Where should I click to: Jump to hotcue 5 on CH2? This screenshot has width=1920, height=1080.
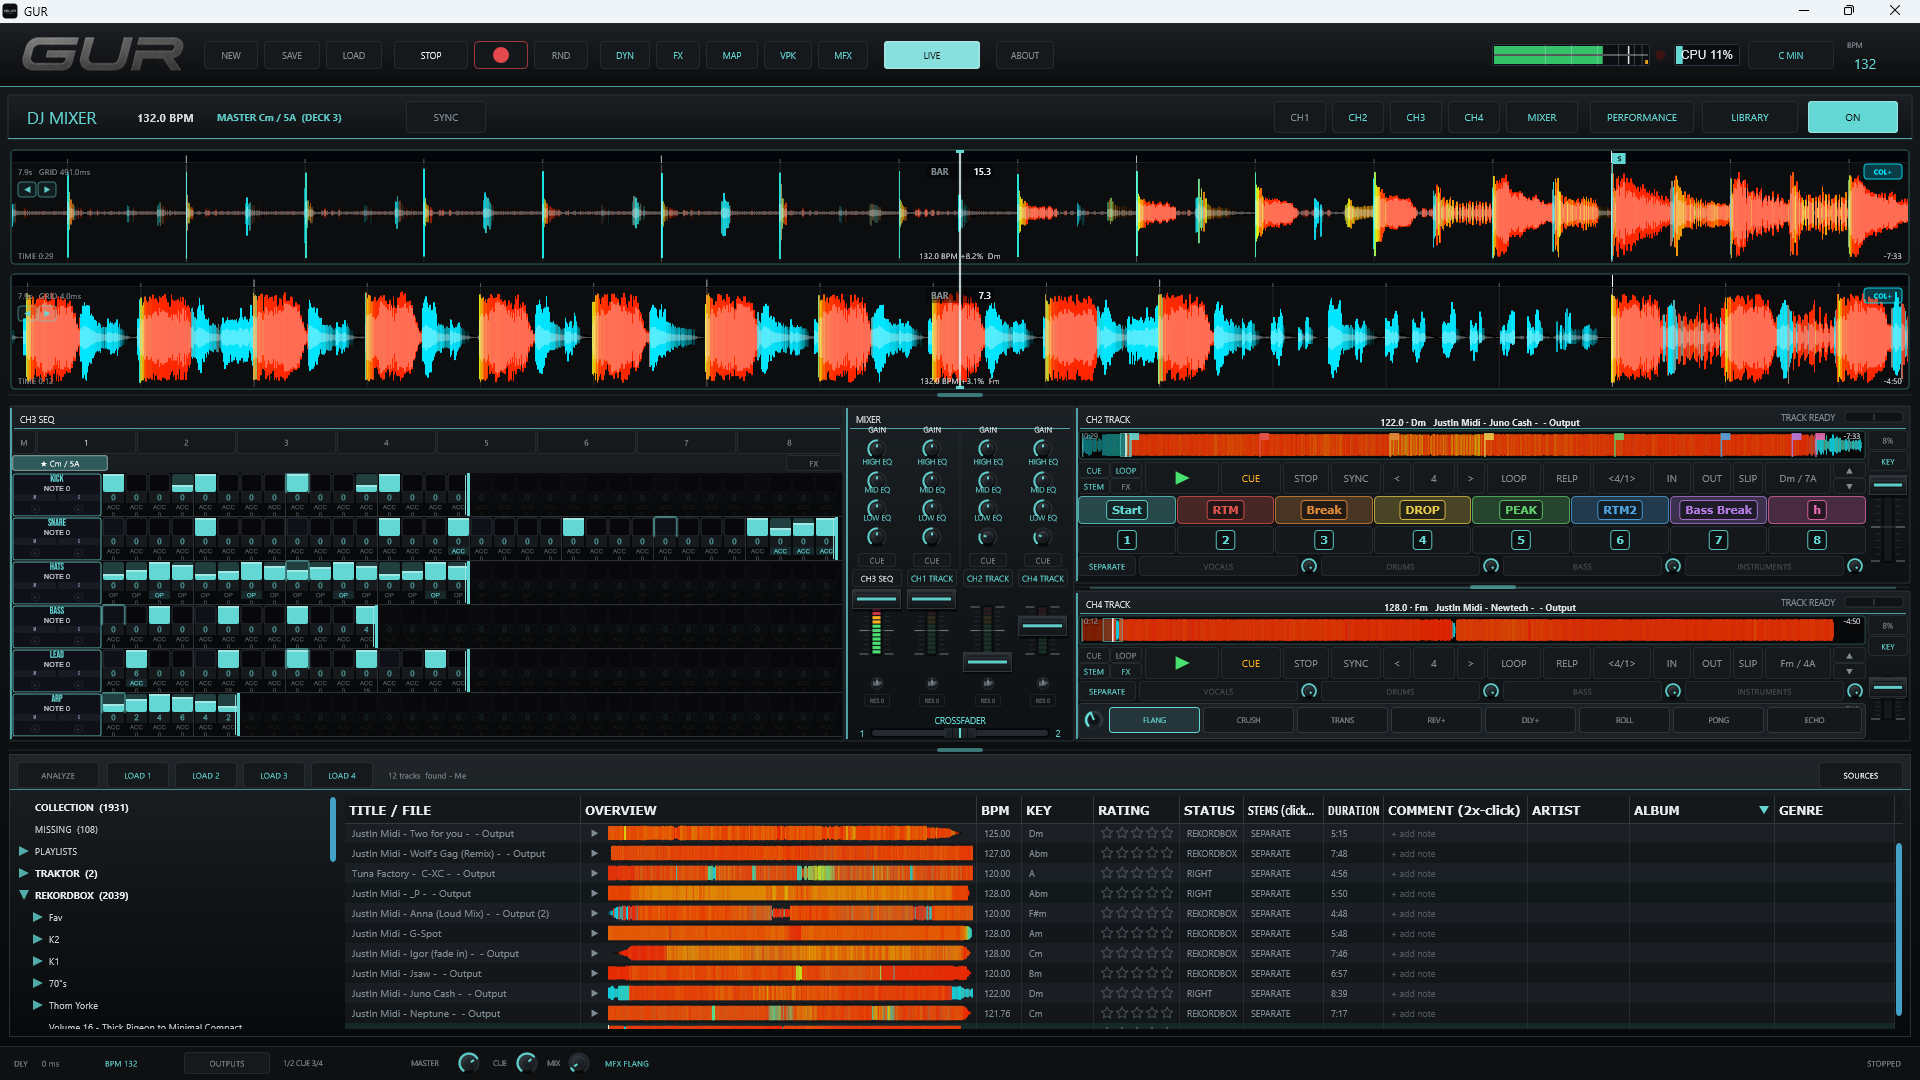[x=1521, y=540]
